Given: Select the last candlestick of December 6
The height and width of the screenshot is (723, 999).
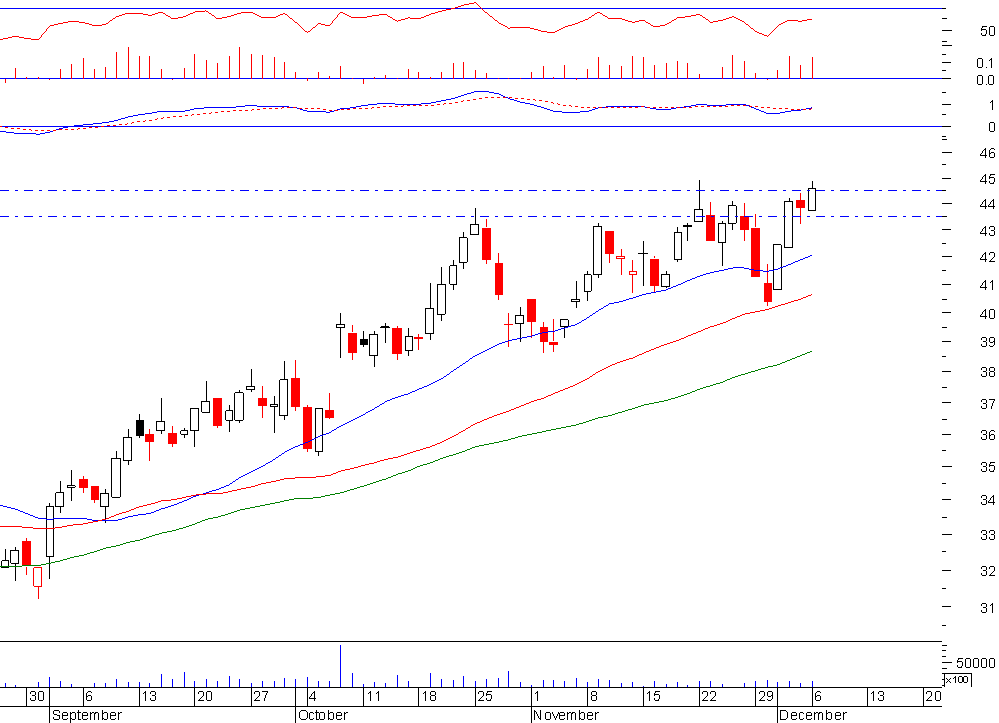Looking at the screenshot, I should coord(812,199).
